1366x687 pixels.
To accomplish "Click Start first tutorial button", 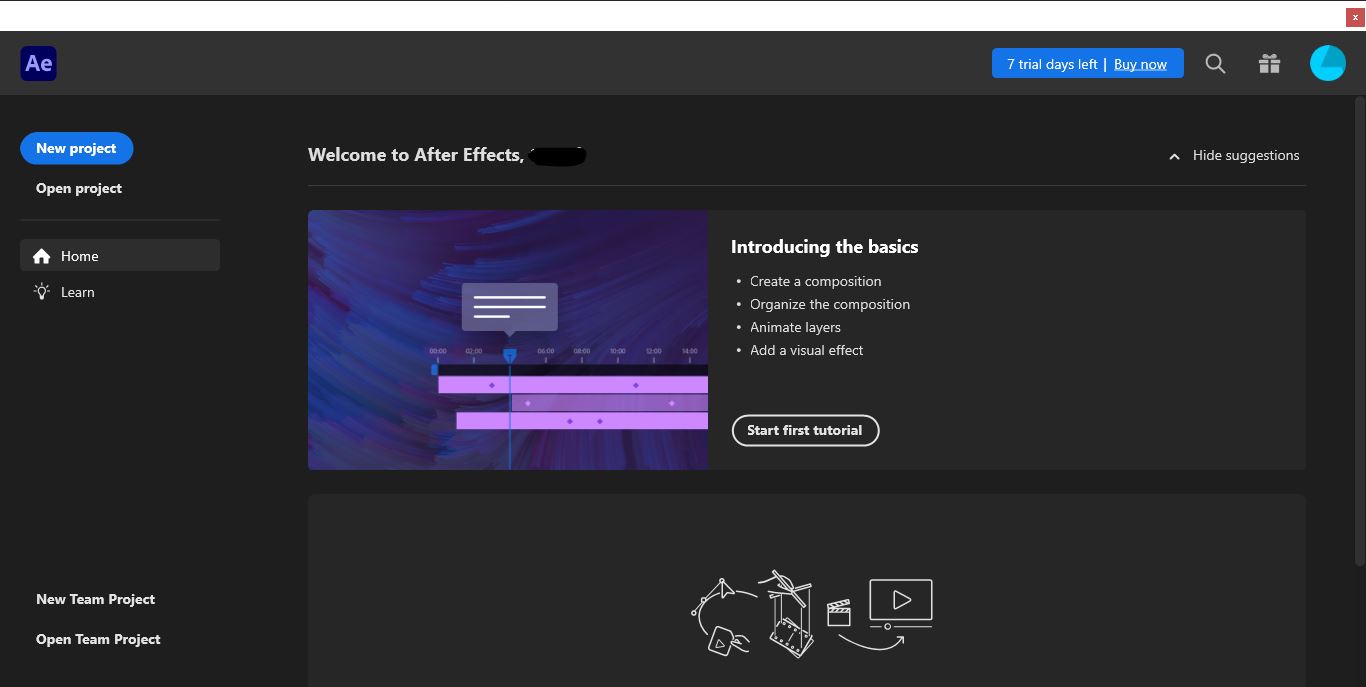I will click(x=805, y=430).
